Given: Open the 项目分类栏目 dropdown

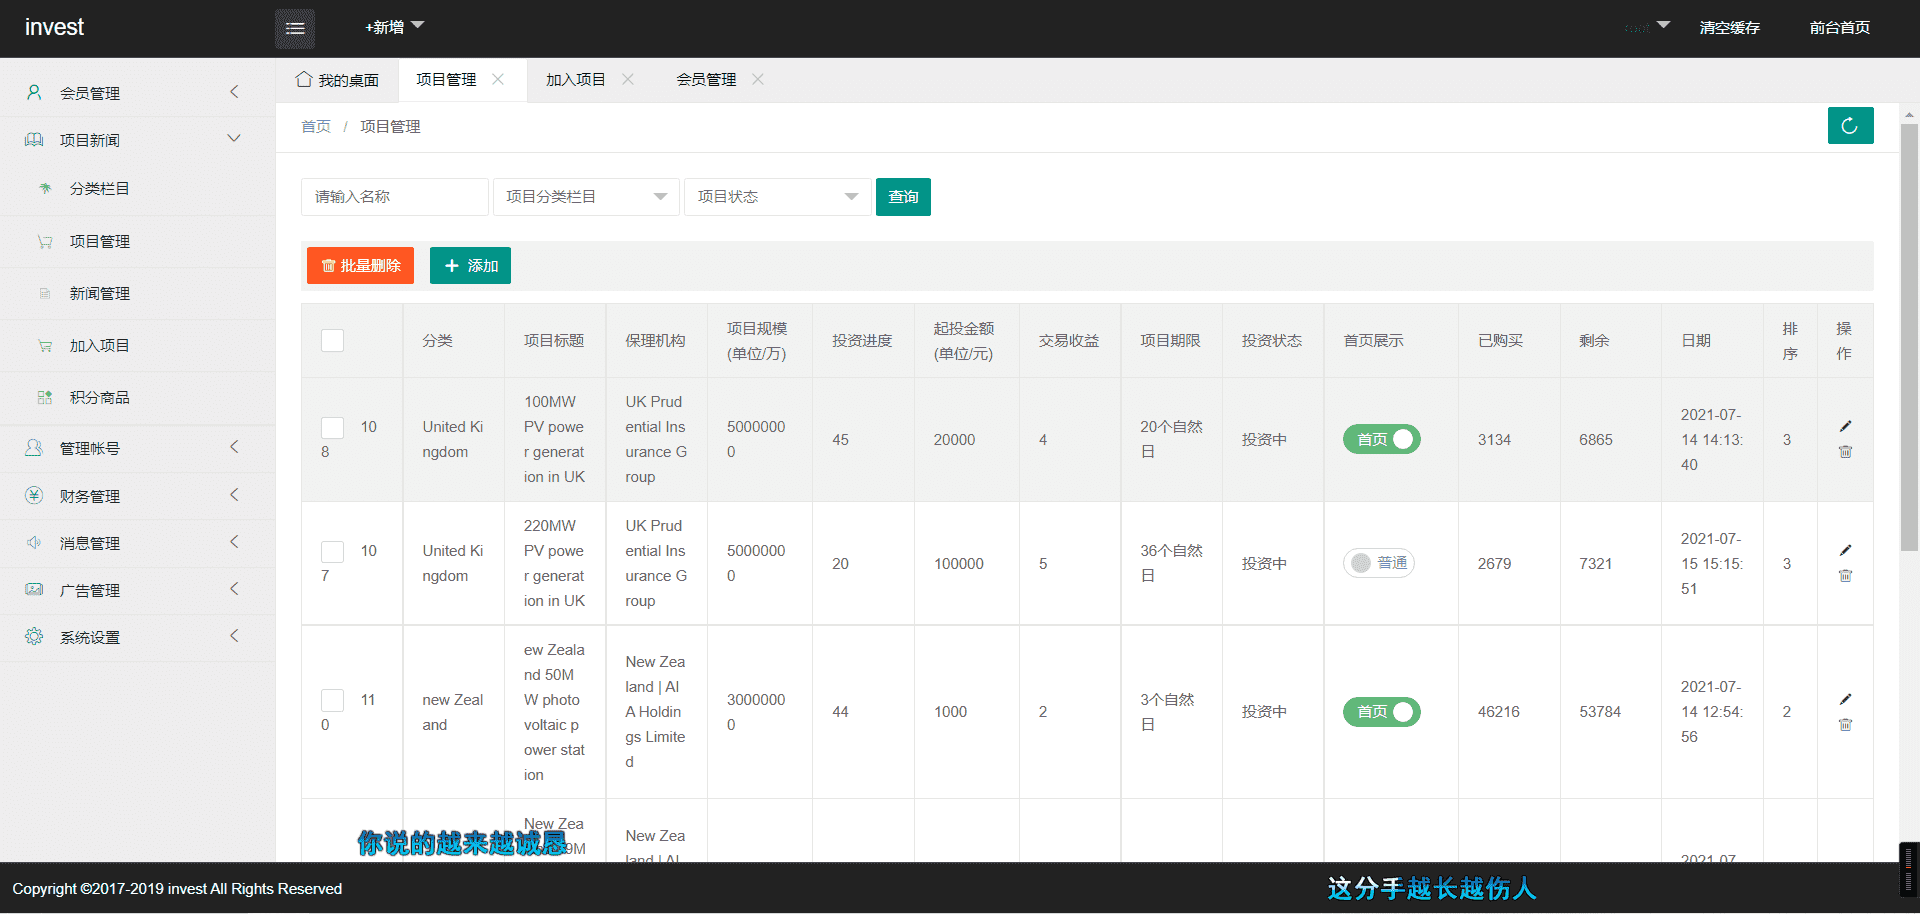Looking at the screenshot, I should [x=586, y=197].
